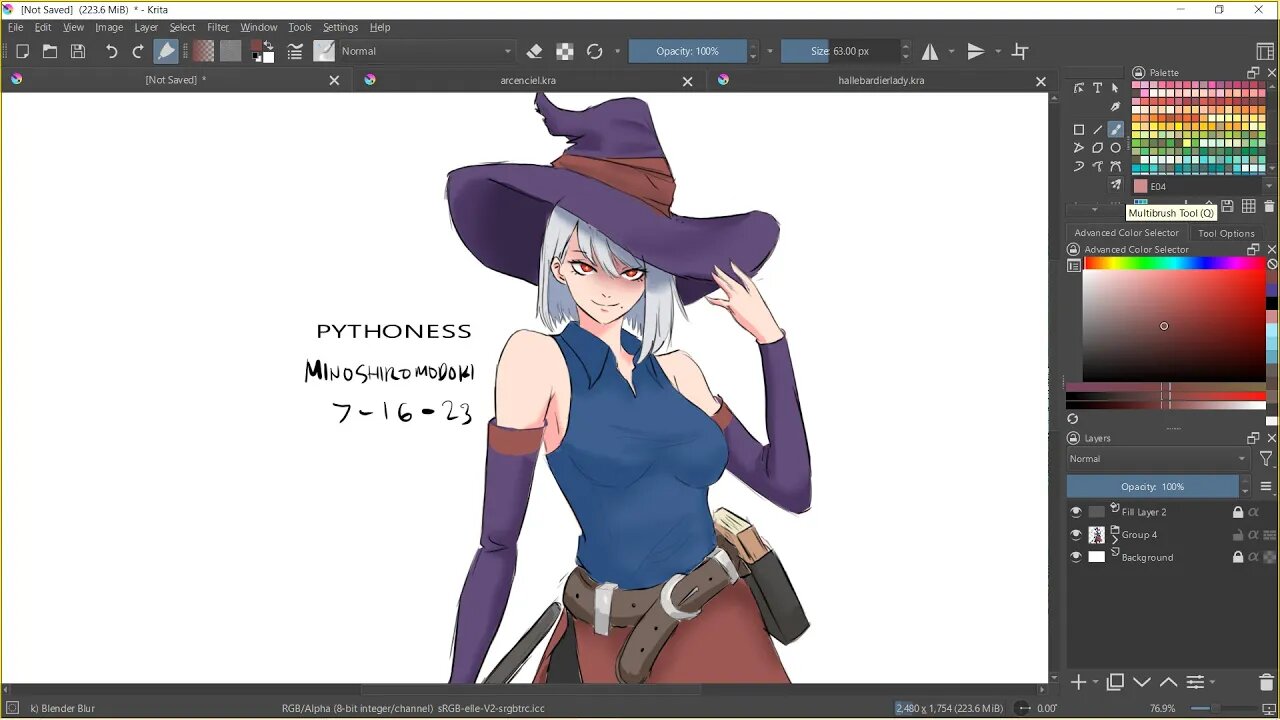Open the workspace chooser icon

1265,51
